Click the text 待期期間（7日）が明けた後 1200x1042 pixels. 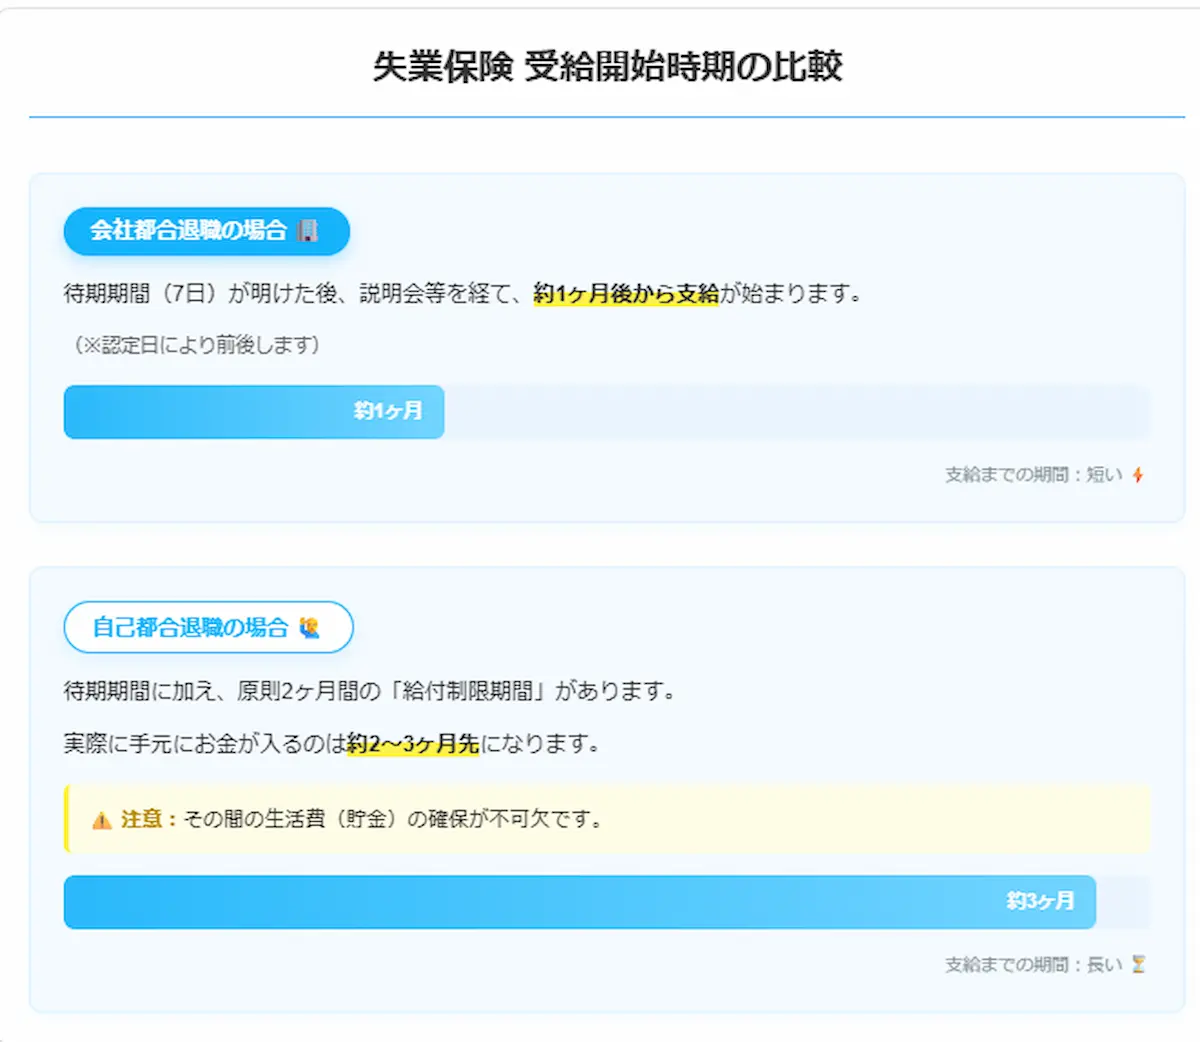coord(202,294)
